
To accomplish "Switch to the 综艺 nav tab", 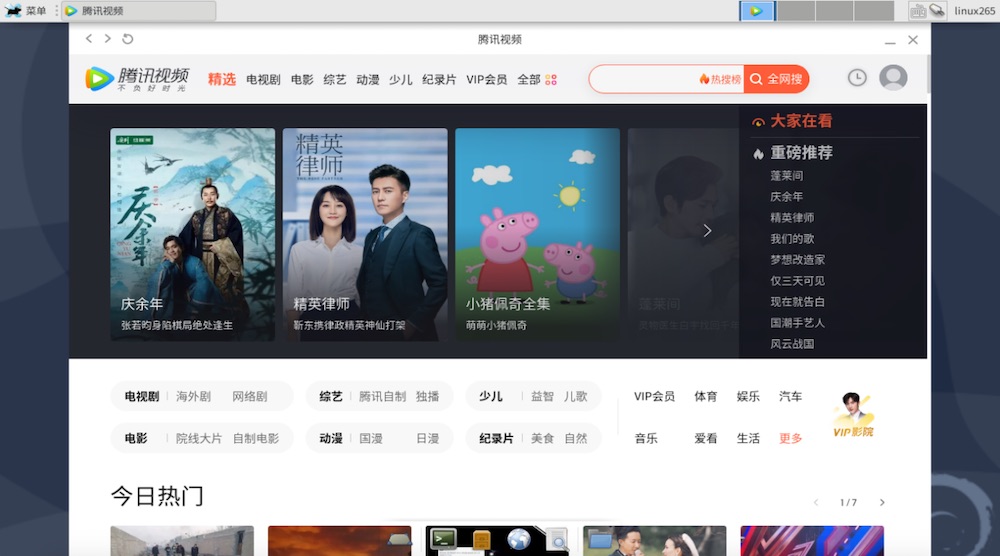I will [335, 80].
